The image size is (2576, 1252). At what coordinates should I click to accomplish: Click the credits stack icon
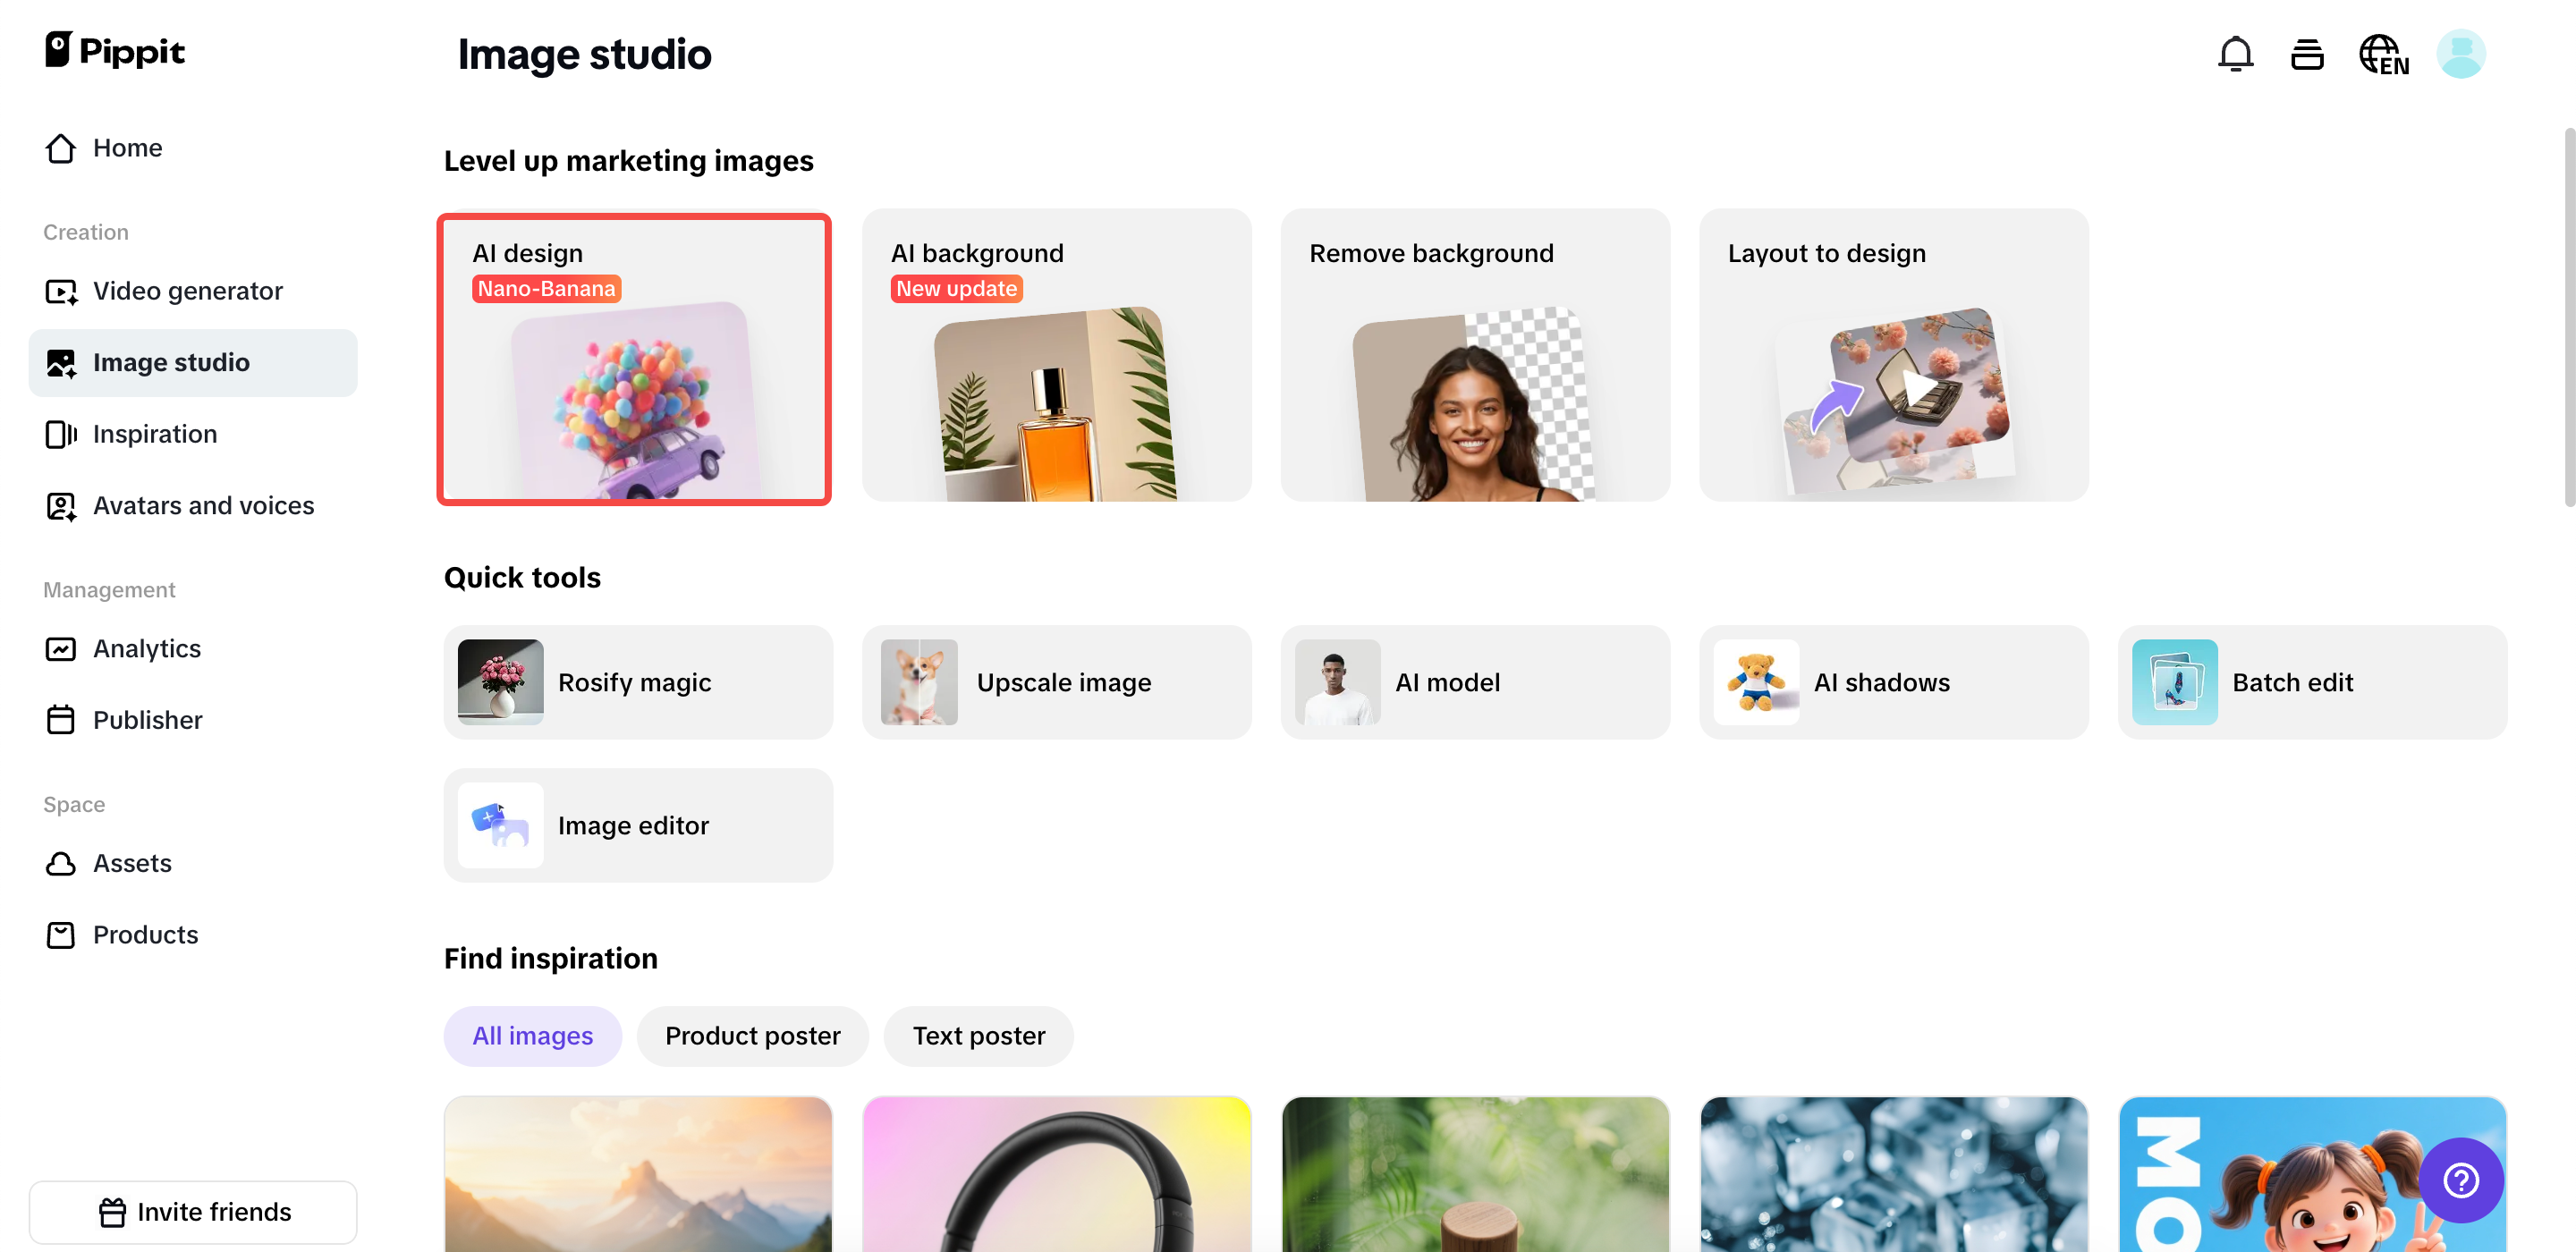click(x=2306, y=54)
